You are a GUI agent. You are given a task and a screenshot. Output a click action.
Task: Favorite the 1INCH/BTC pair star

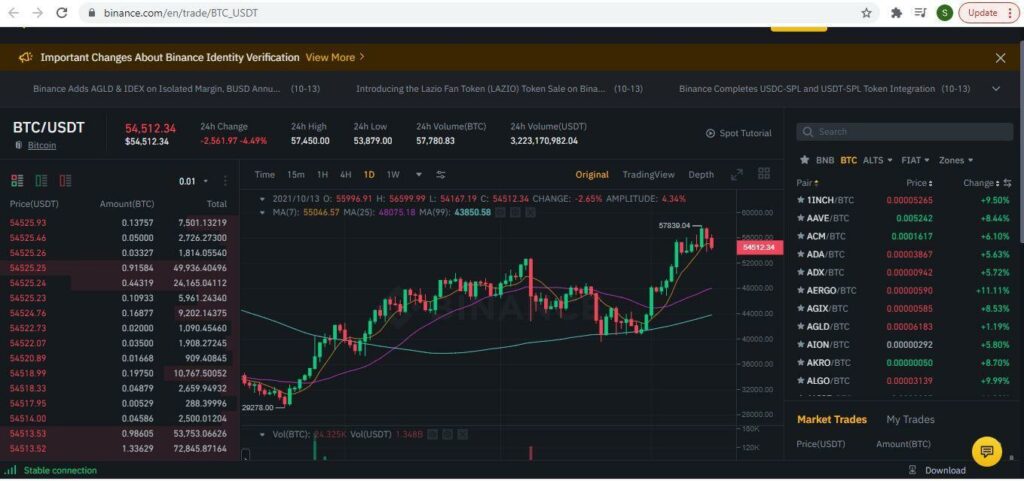tap(801, 200)
